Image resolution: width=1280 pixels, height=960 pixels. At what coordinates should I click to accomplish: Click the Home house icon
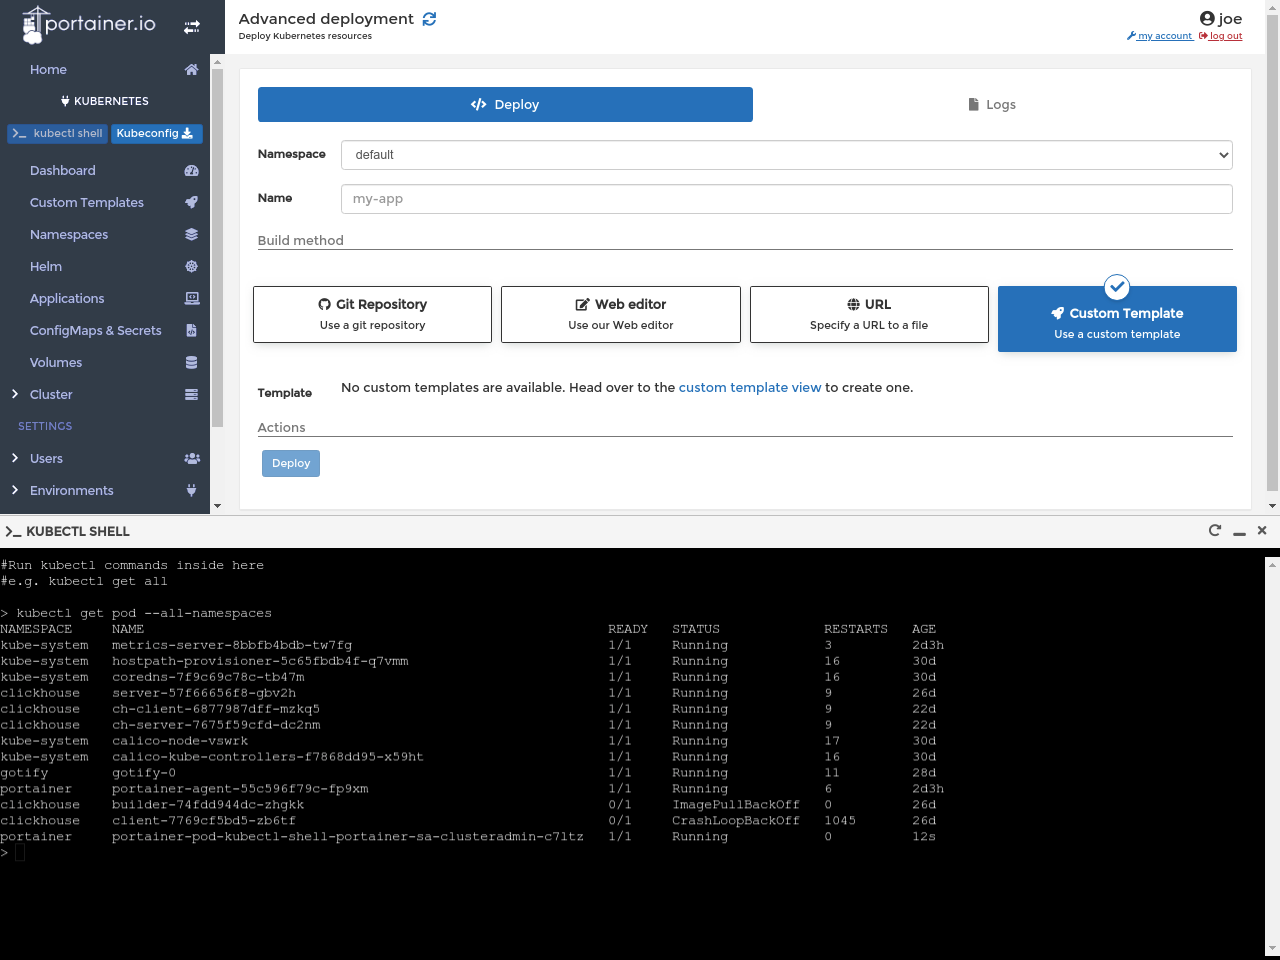click(192, 69)
